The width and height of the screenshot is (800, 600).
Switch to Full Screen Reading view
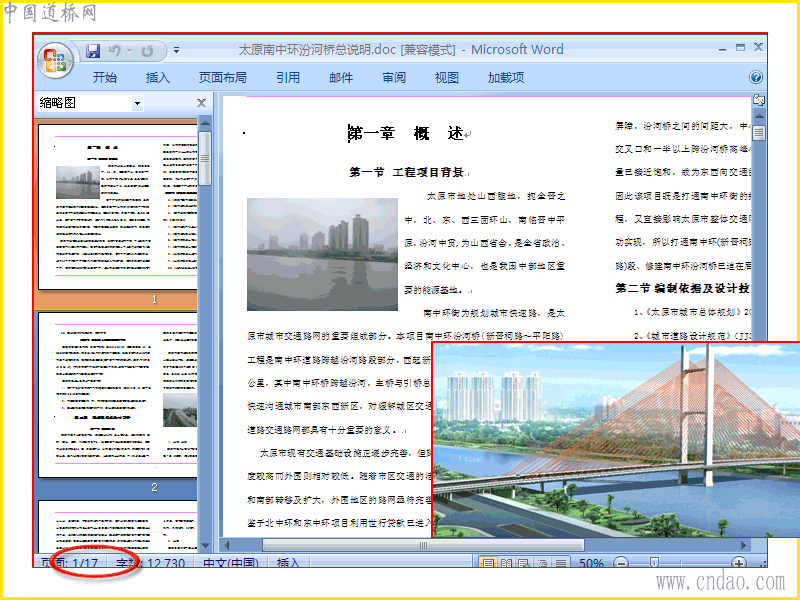(506, 563)
